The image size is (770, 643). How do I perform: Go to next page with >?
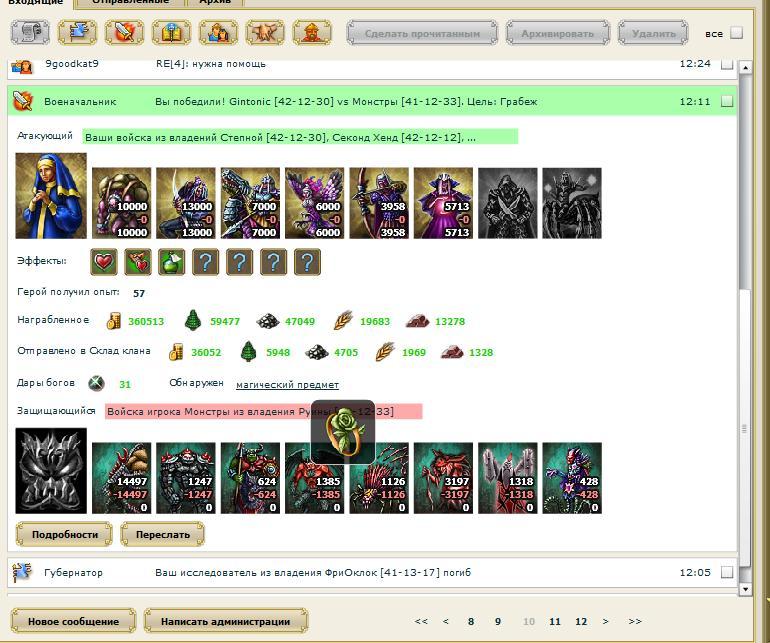606,621
